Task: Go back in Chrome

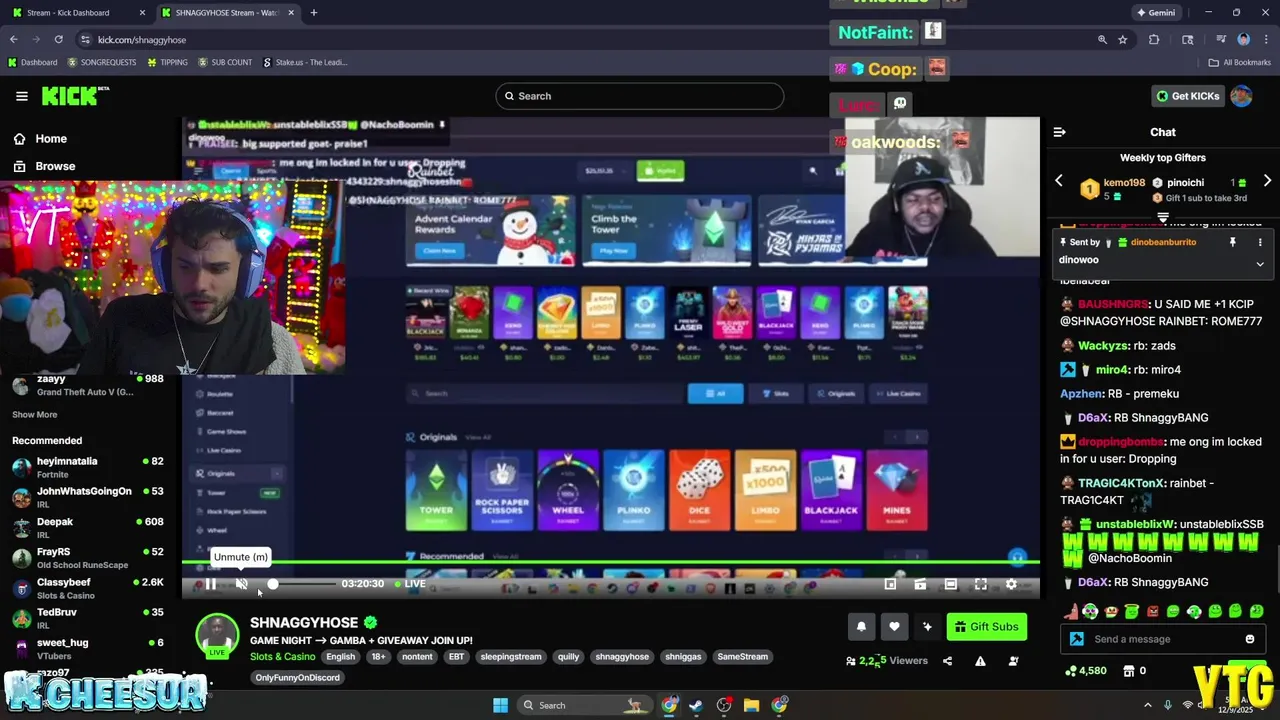Action: [14, 39]
